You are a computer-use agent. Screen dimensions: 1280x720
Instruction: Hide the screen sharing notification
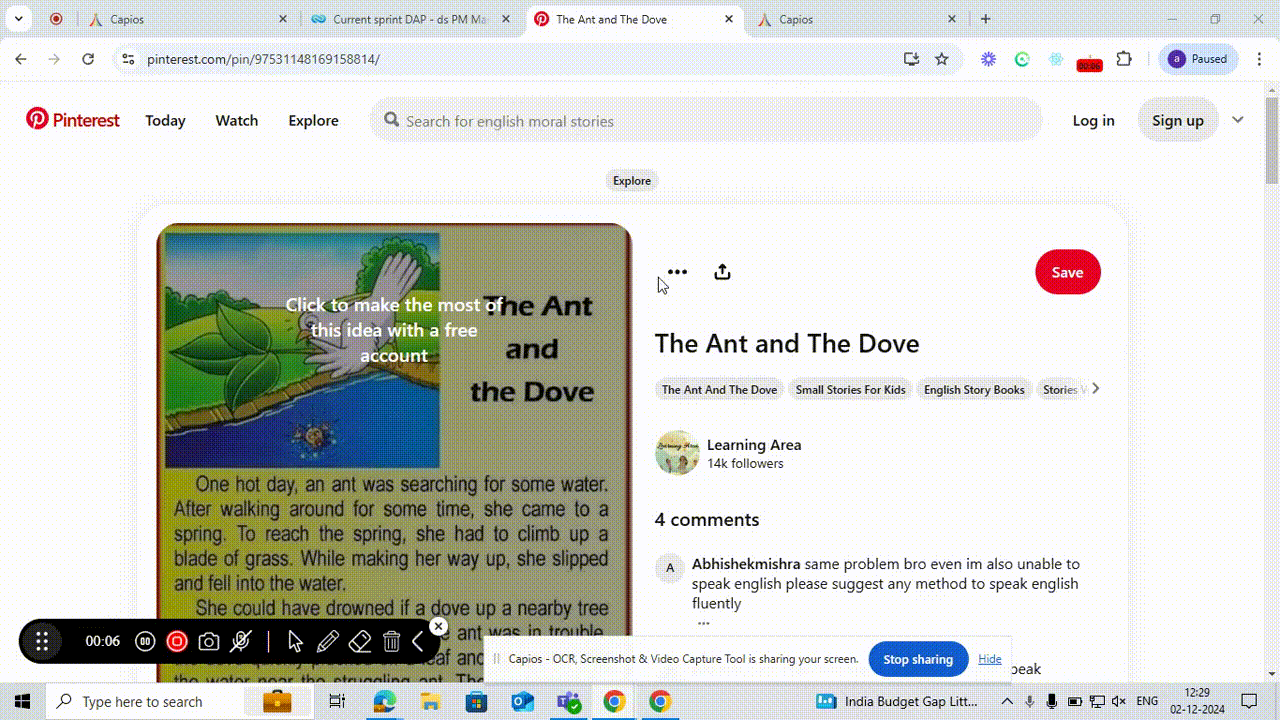pyautogui.click(x=990, y=659)
